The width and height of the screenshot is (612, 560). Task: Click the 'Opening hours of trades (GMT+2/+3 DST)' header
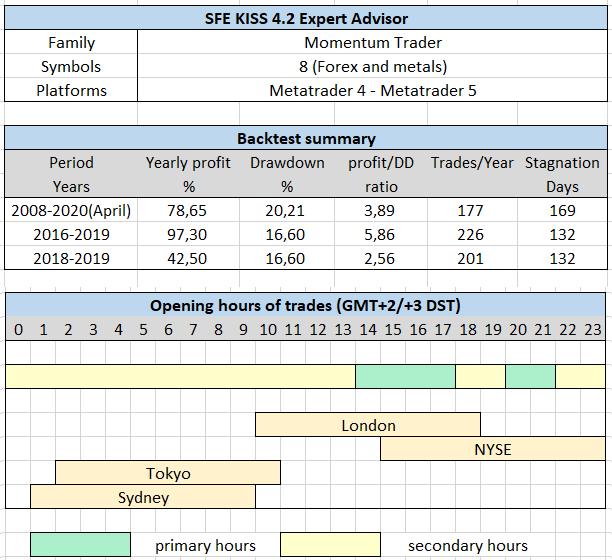tap(305, 305)
